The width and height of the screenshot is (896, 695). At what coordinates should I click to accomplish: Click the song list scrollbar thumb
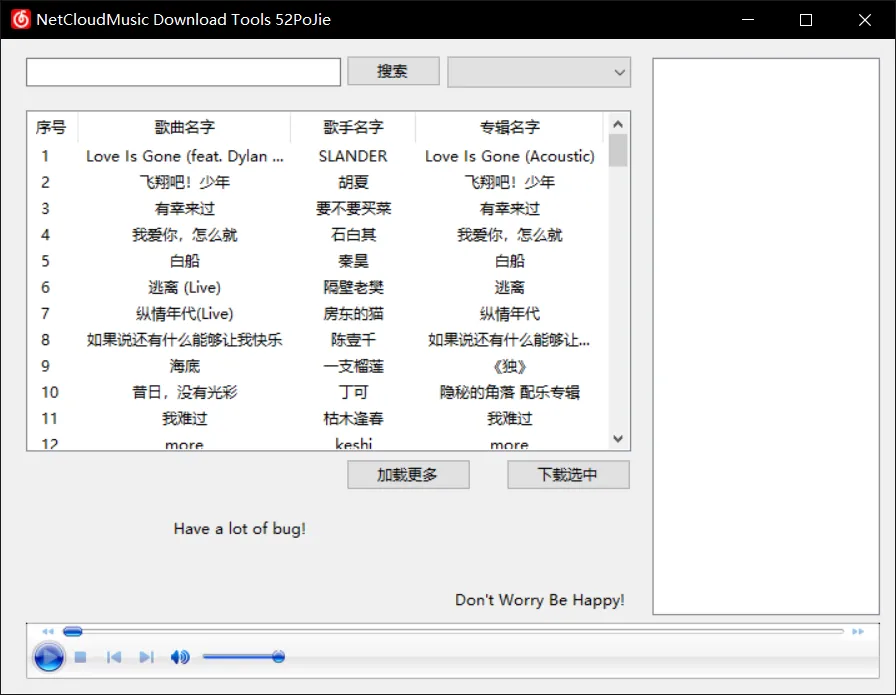click(x=618, y=150)
